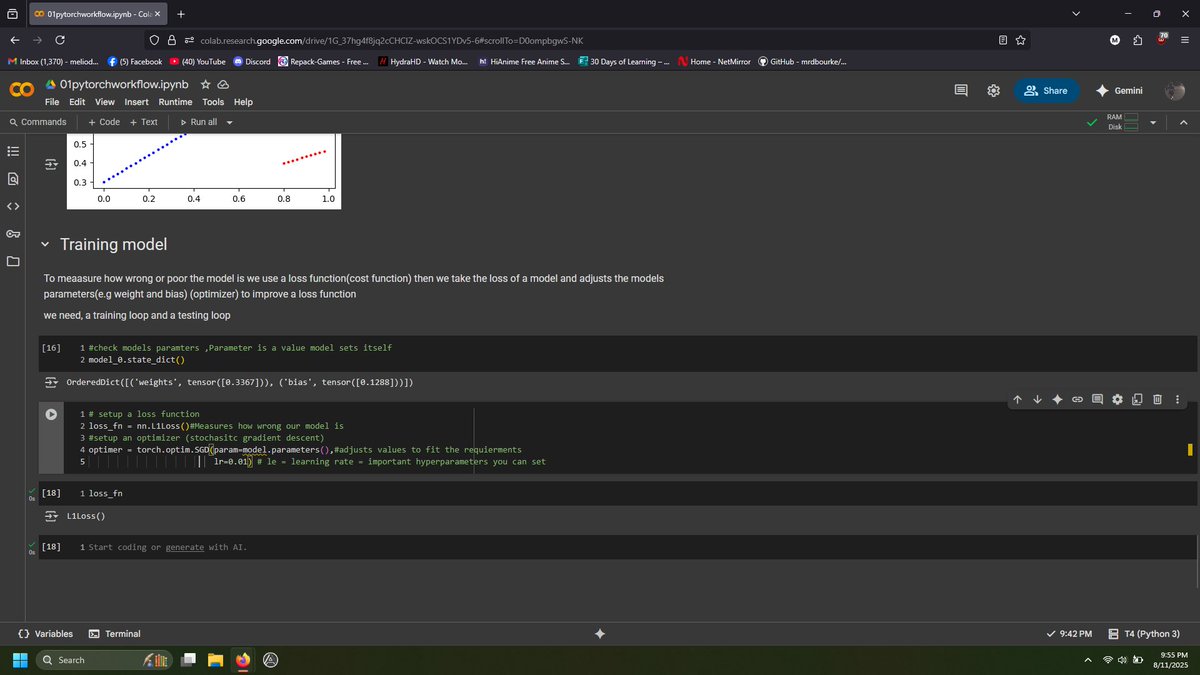Click the saved-to-Drive cloud icon
This screenshot has width=1200, height=675.
[224, 85]
